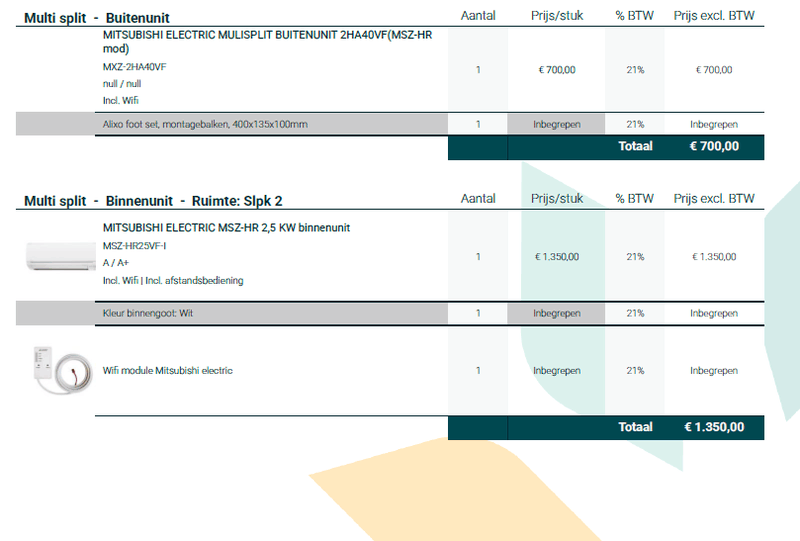Click the 'Aantal' column header in Buitenunit table
This screenshot has height=541, width=800.
[x=478, y=16]
